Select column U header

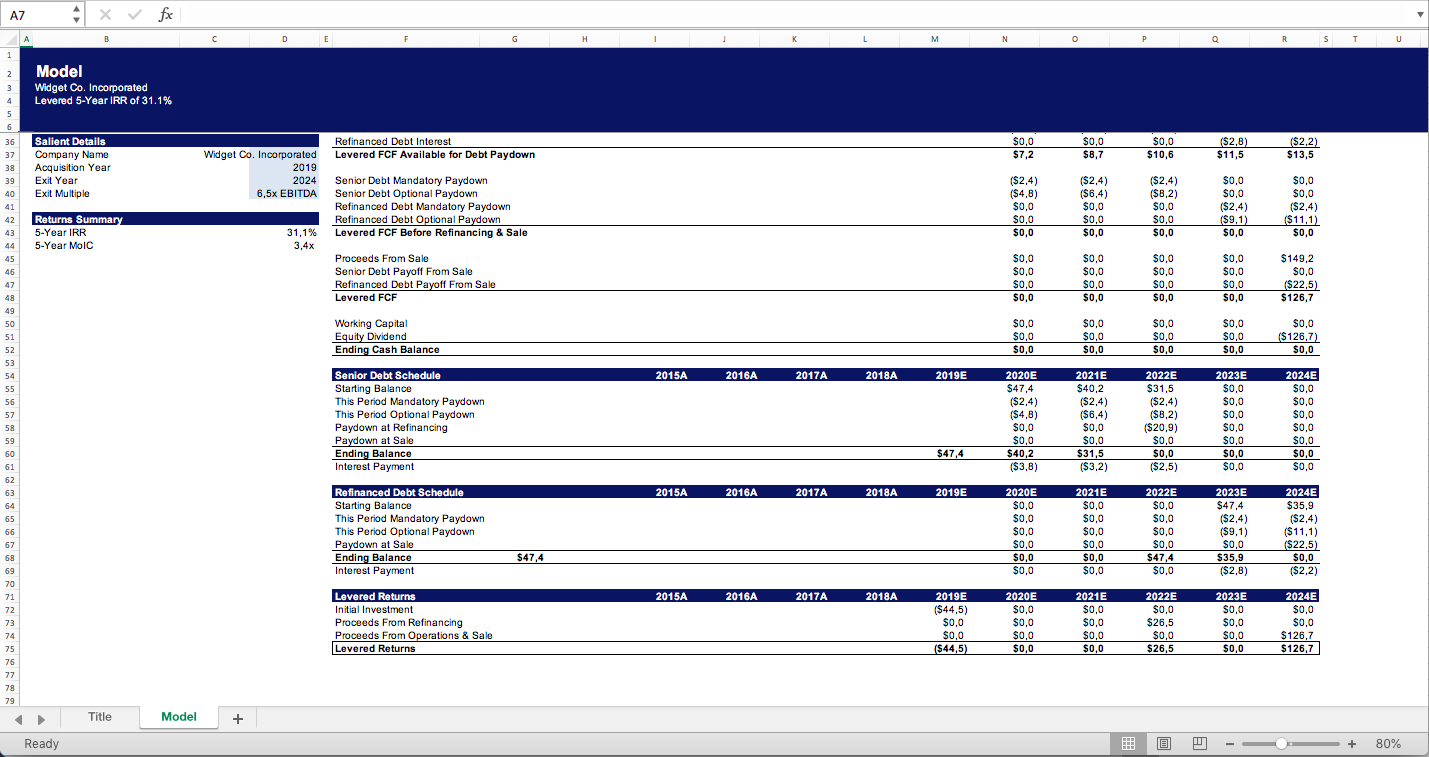click(x=1398, y=39)
